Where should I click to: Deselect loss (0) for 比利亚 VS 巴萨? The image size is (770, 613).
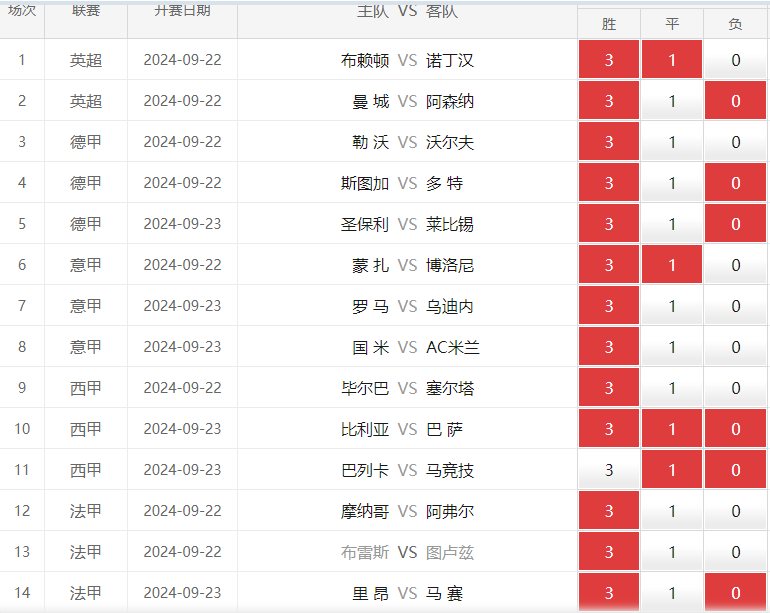click(x=735, y=429)
